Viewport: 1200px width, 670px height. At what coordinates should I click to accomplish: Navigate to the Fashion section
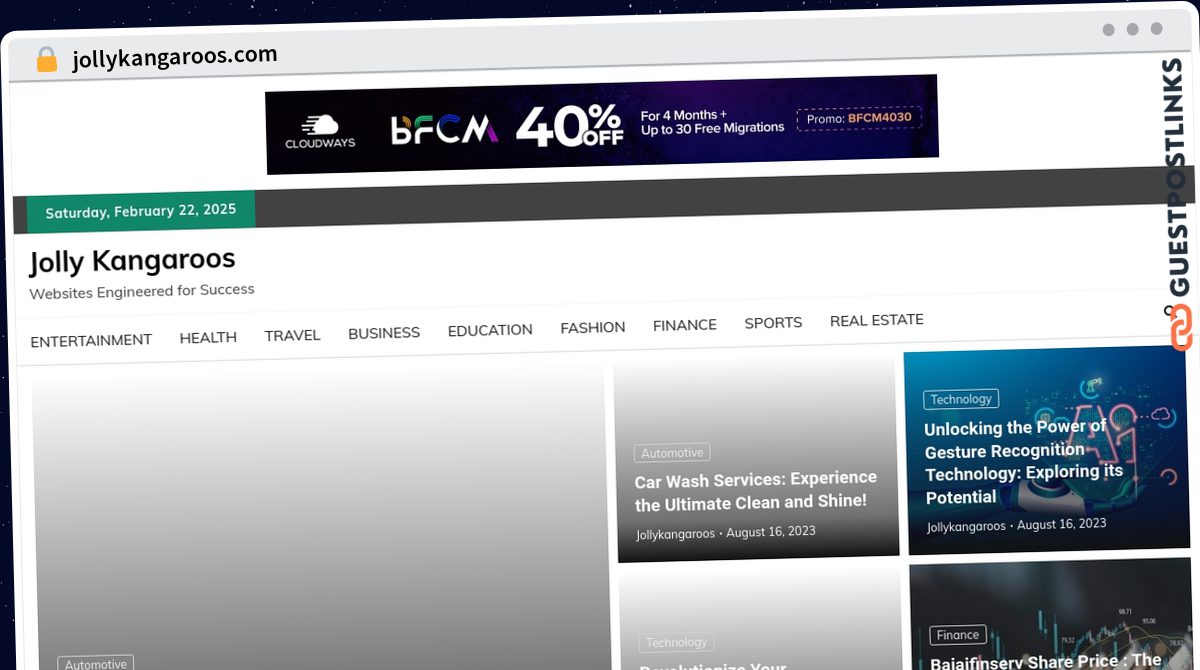coord(593,327)
